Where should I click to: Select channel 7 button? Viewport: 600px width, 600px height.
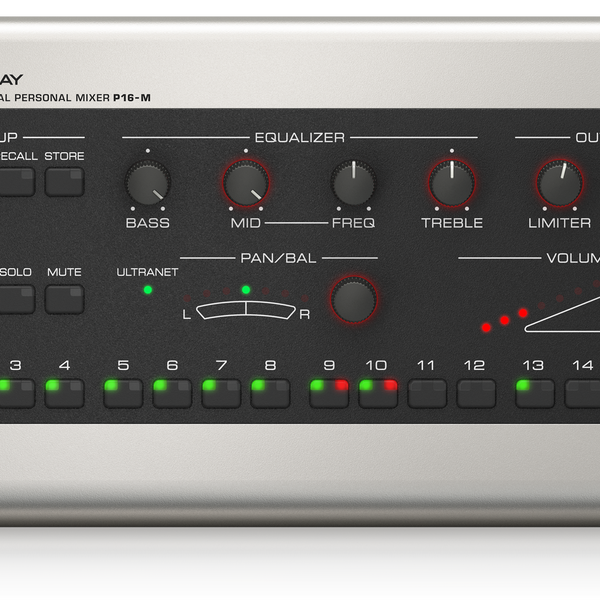pos(221,393)
